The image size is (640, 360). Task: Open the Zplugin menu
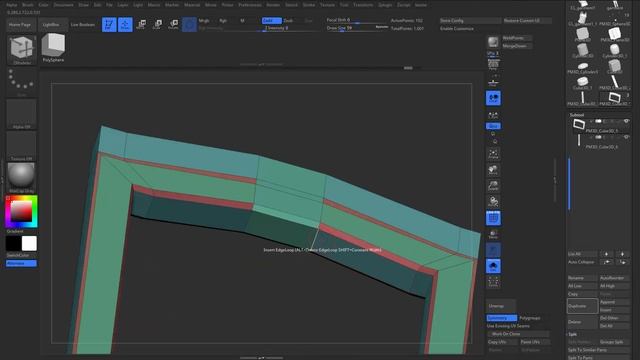point(384,5)
